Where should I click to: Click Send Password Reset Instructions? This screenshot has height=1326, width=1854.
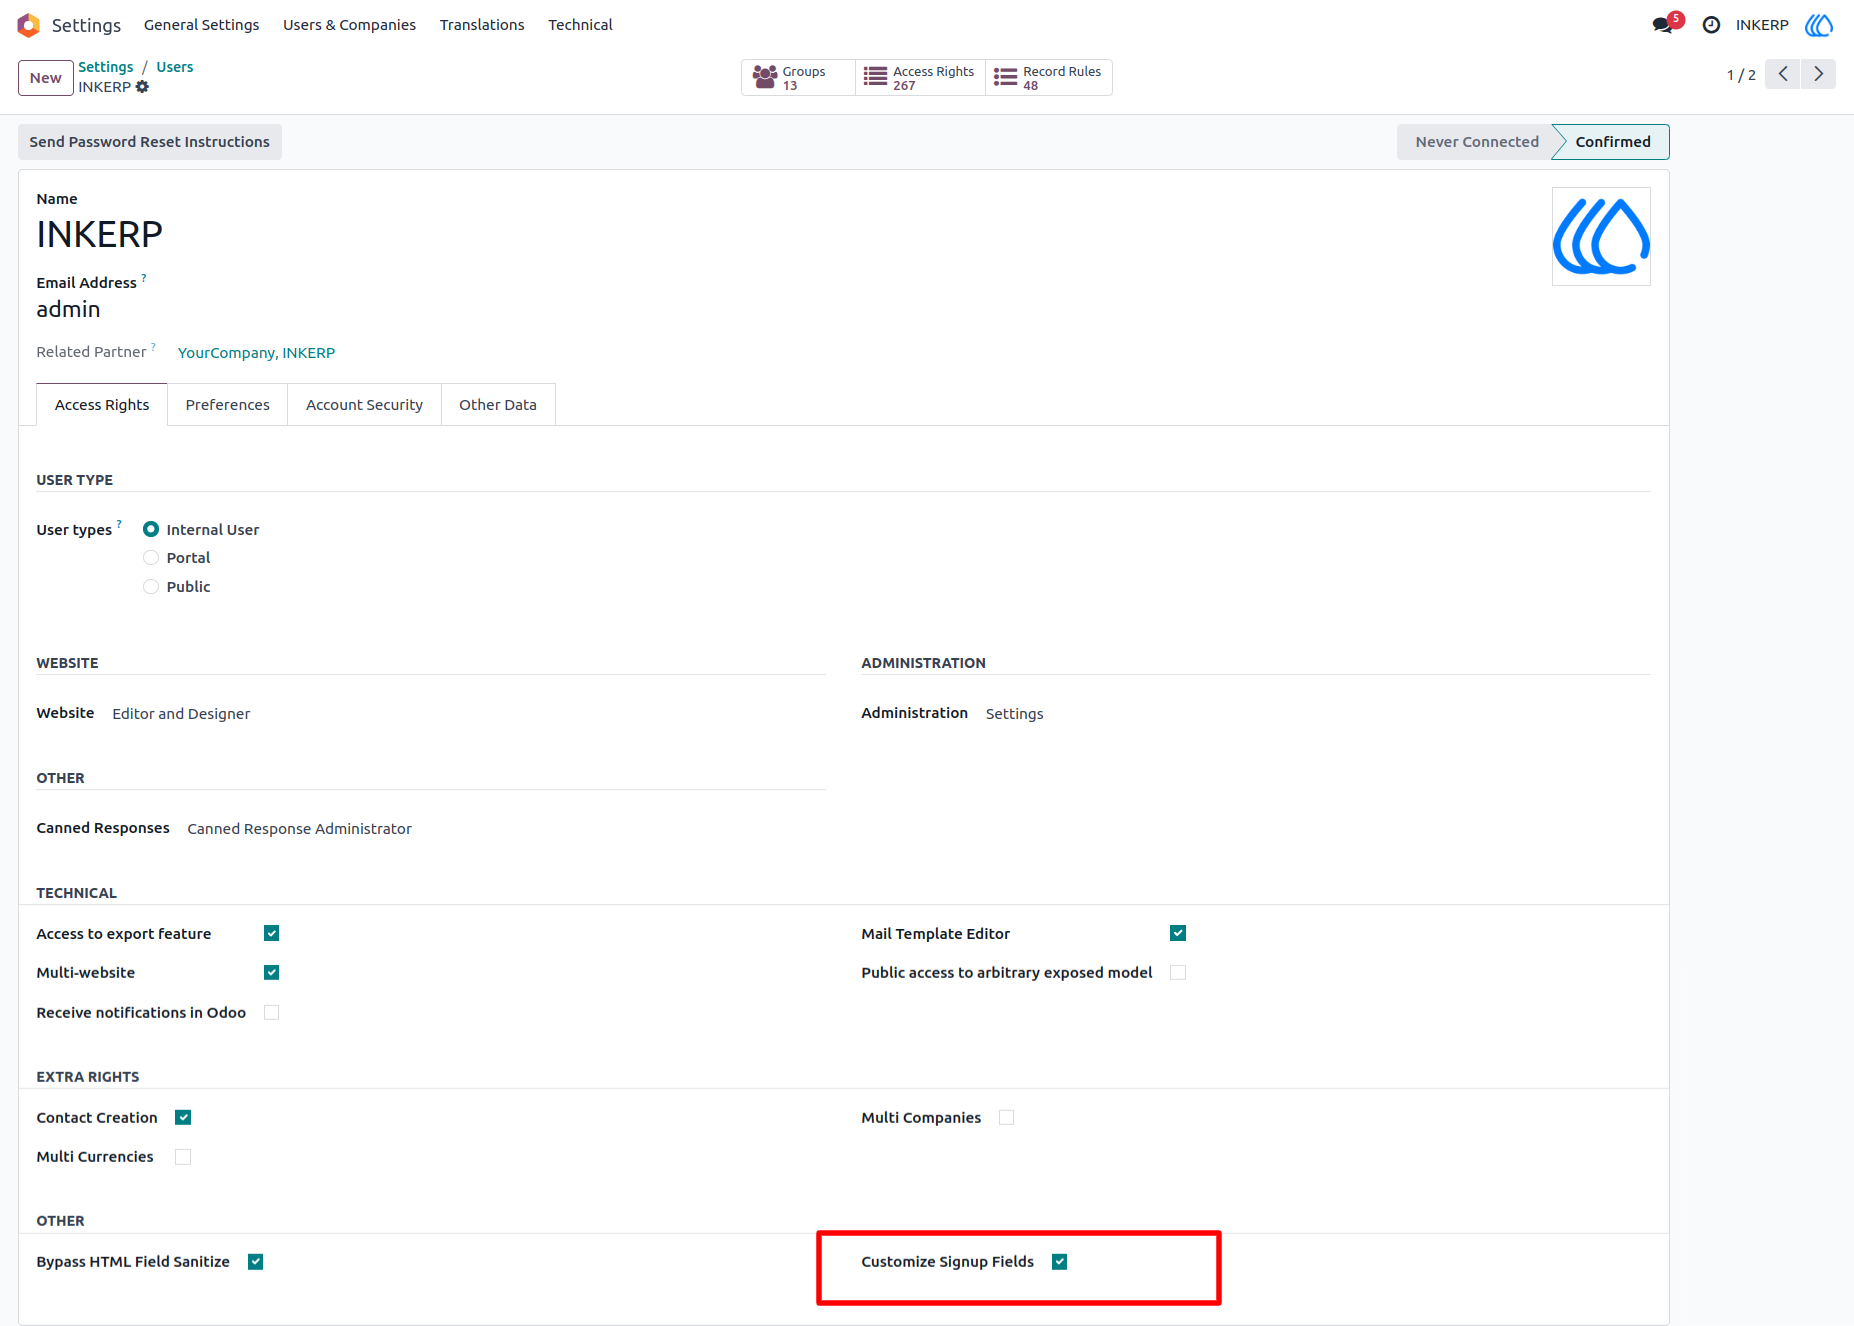(150, 142)
